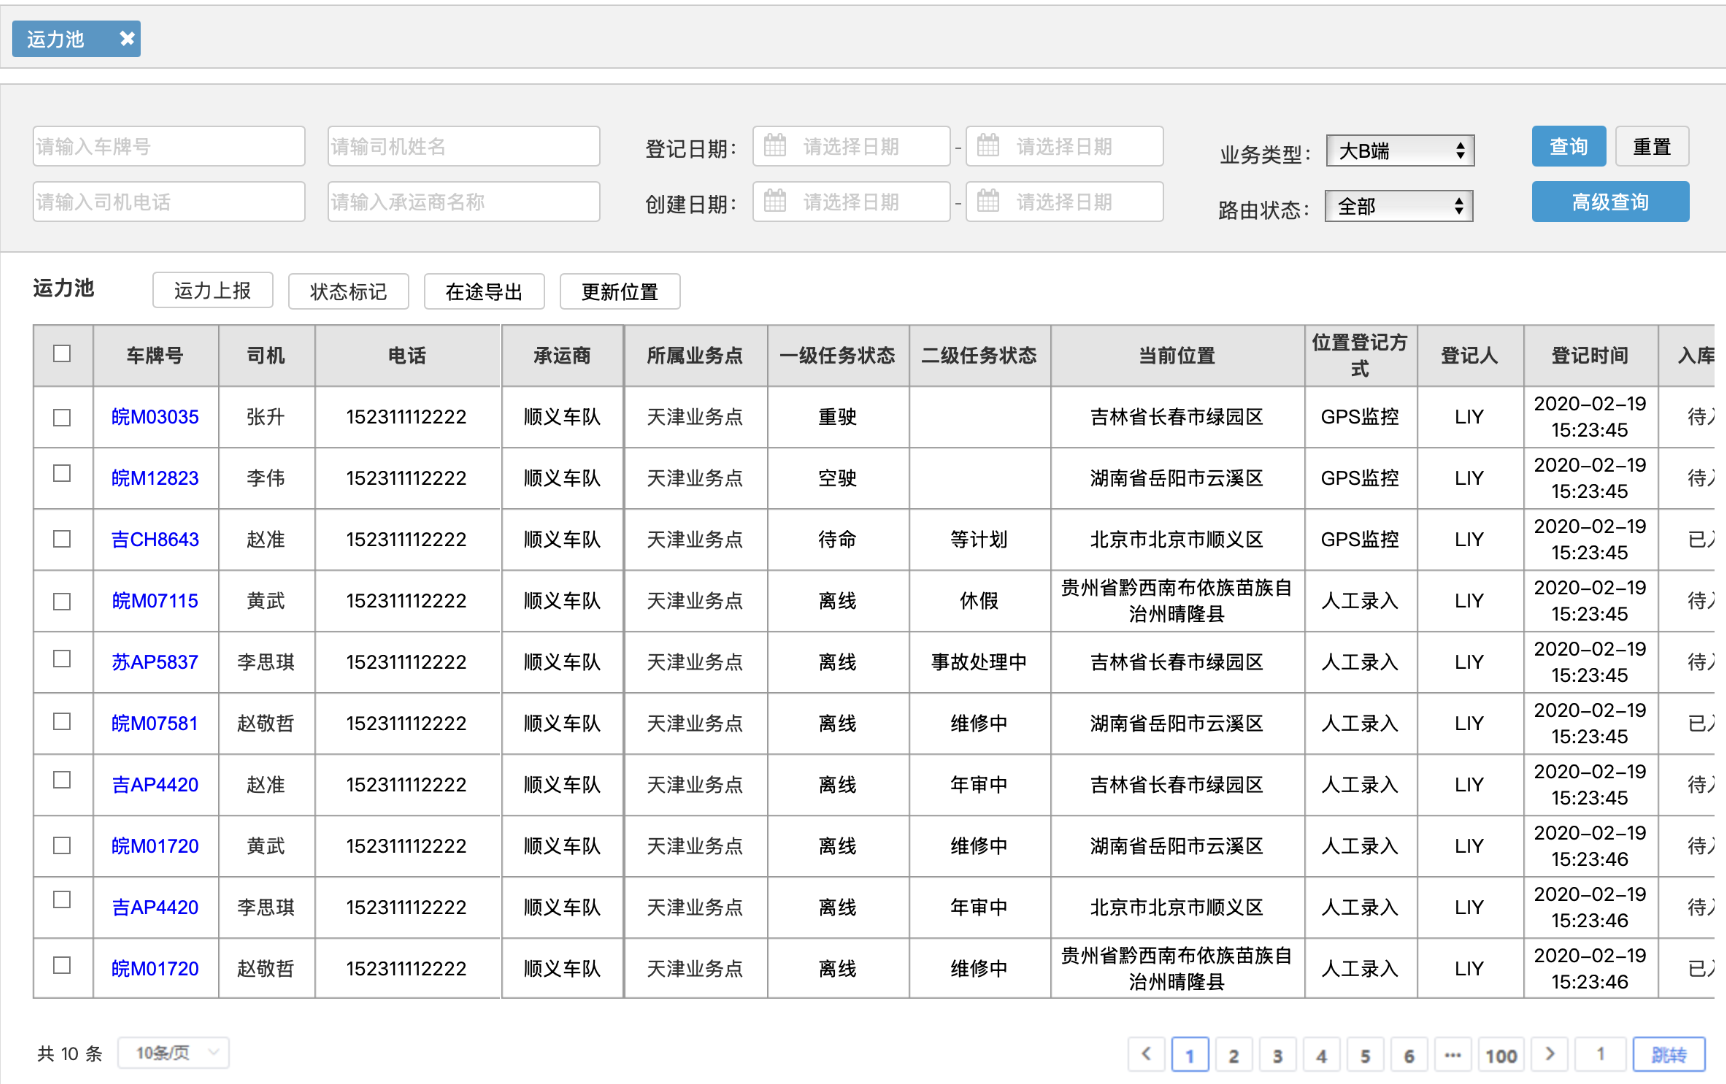Open details for vehicle 皖M12823
The width and height of the screenshot is (1726, 1084).
[155, 478]
